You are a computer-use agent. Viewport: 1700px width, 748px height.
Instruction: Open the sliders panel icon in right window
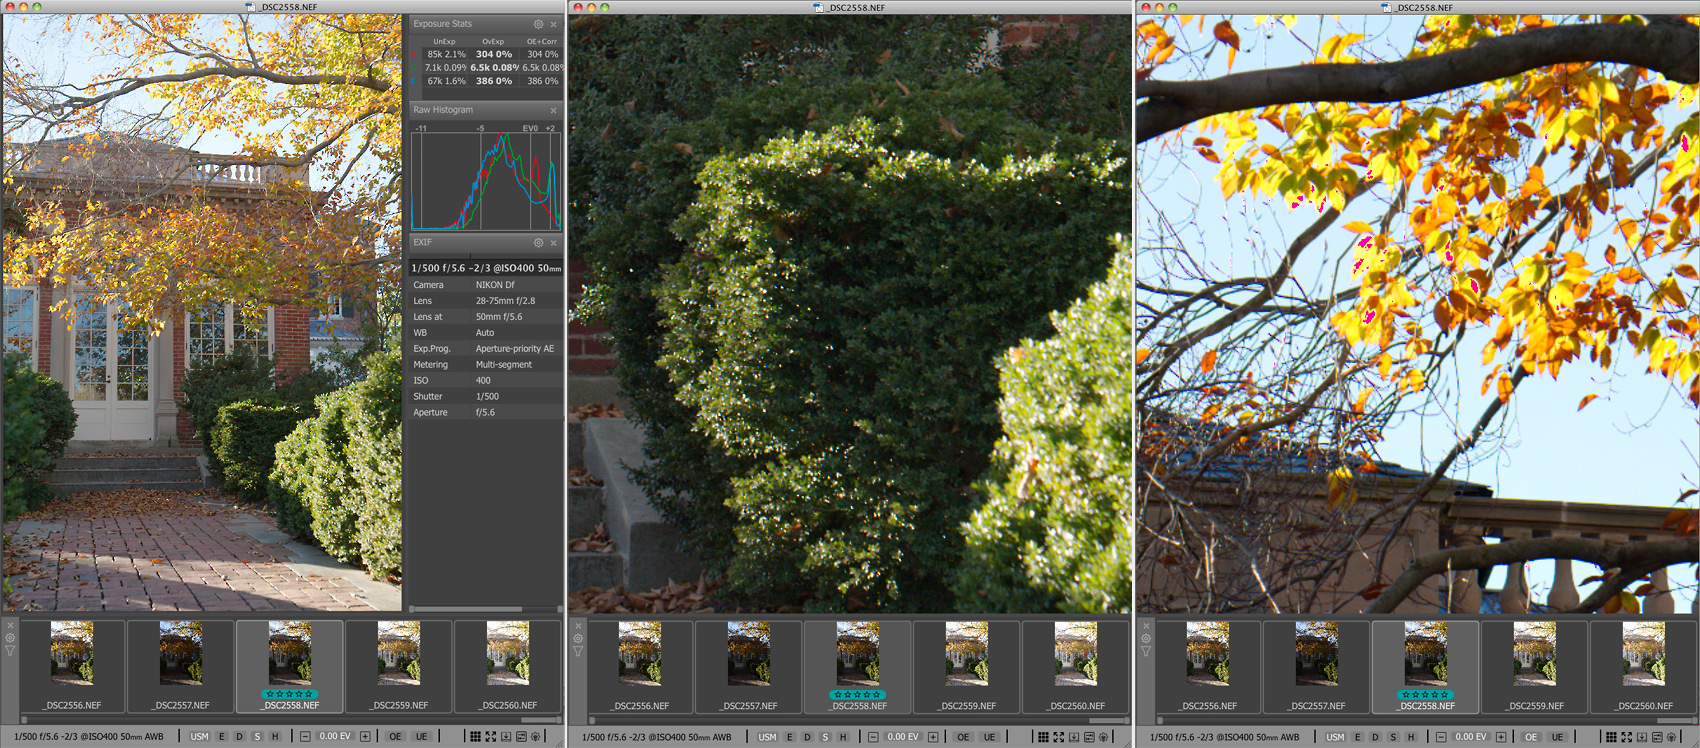pyautogui.click(x=1657, y=737)
